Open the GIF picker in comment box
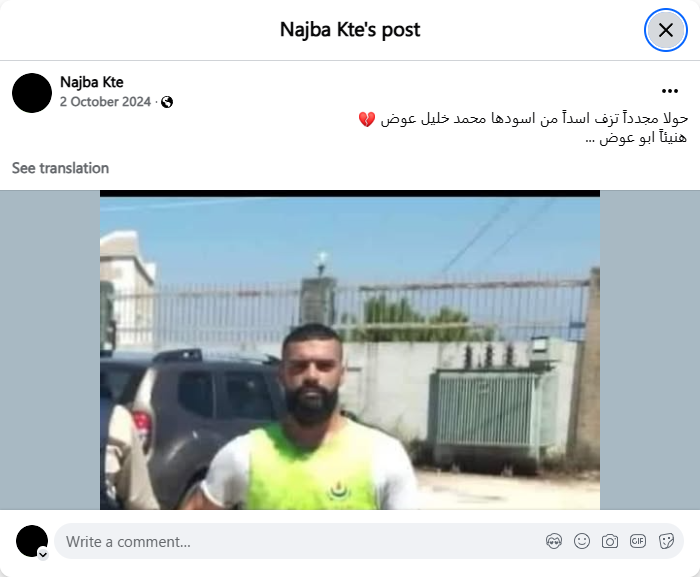Image resolution: width=700 pixels, height=577 pixels. [638, 541]
